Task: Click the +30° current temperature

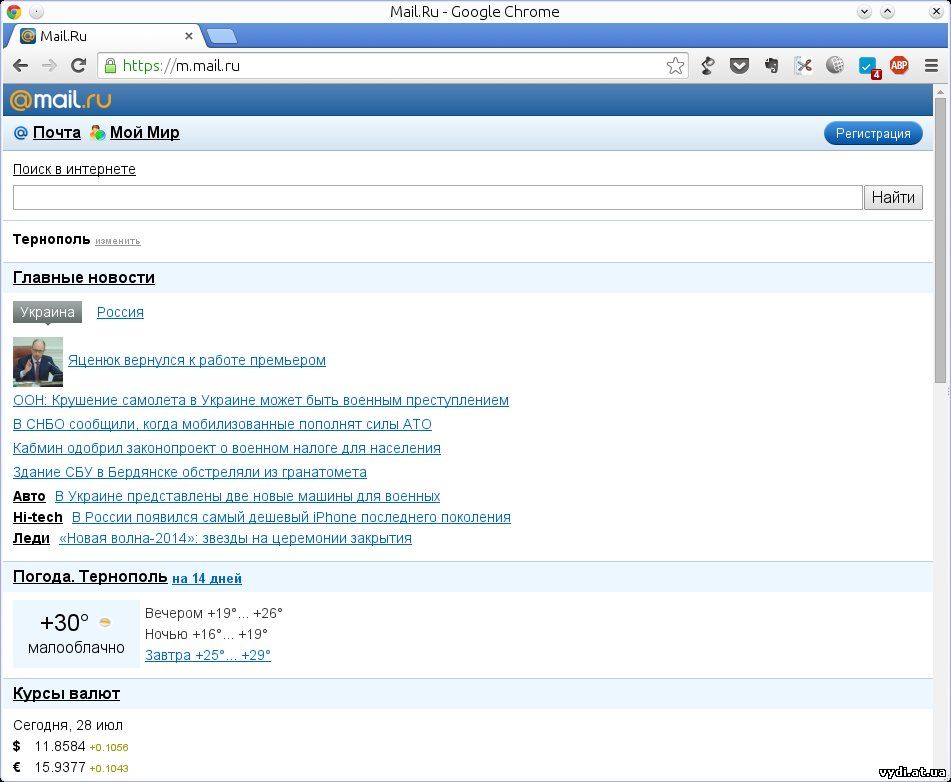Action: [x=64, y=623]
